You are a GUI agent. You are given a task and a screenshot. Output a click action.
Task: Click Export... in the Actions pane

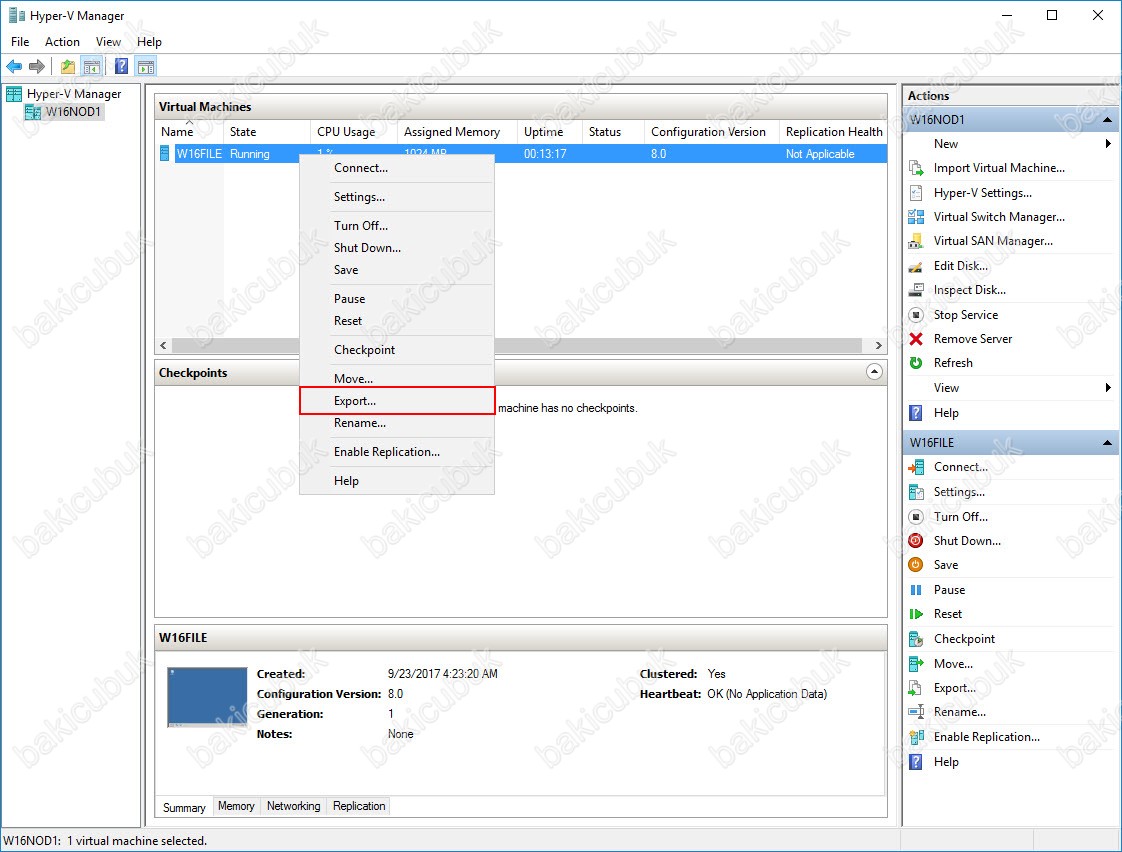pyautogui.click(x=955, y=688)
